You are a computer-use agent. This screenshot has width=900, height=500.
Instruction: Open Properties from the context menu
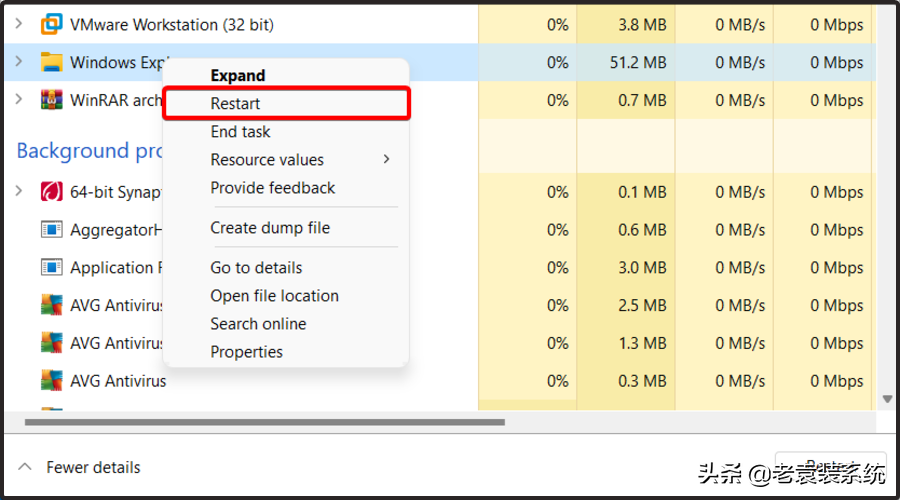click(x=247, y=352)
